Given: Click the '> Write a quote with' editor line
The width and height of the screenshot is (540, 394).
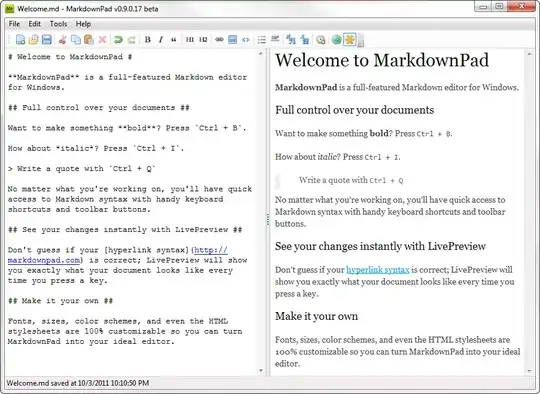Looking at the screenshot, I should point(82,169).
